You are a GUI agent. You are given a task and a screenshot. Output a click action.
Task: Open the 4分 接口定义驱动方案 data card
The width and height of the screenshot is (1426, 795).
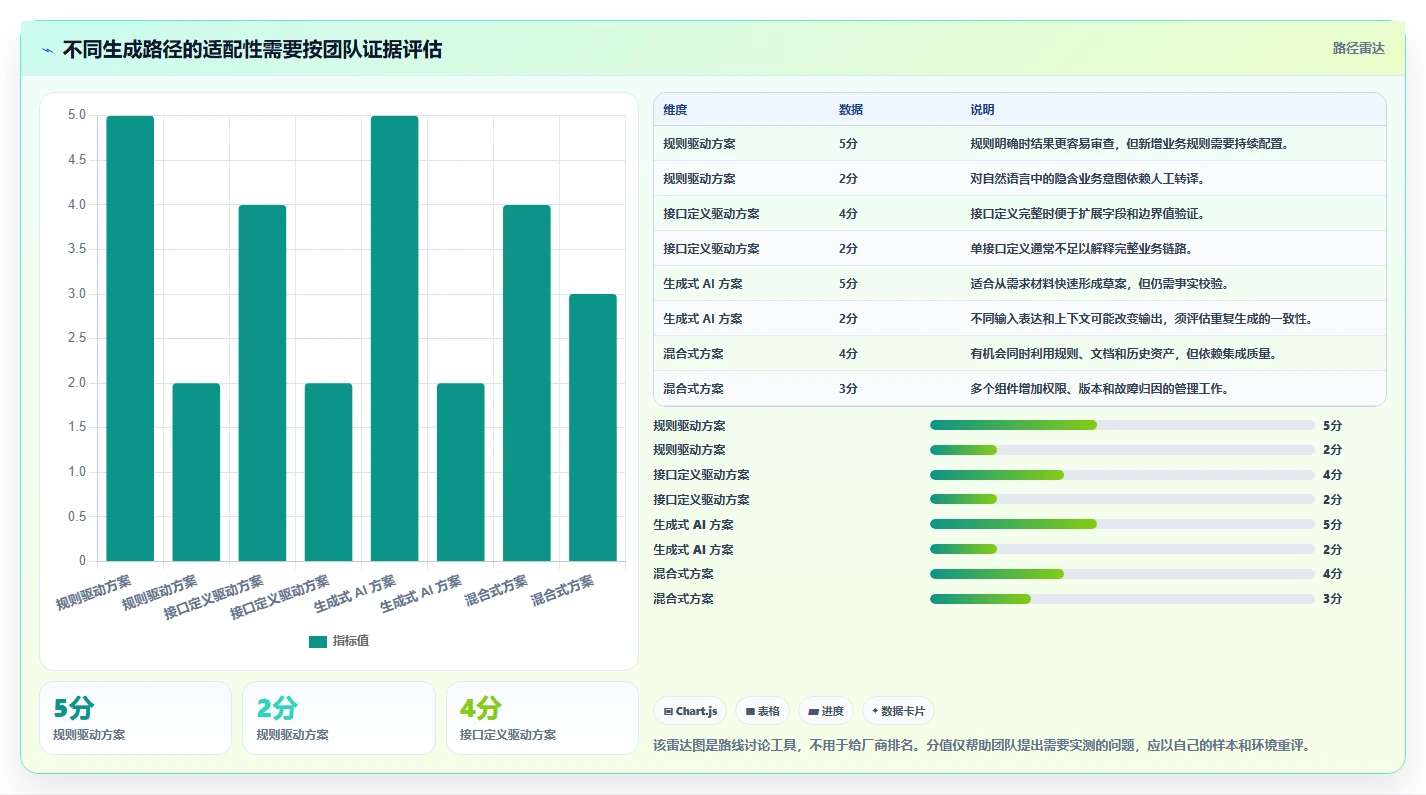pyautogui.click(x=542, y=718)
